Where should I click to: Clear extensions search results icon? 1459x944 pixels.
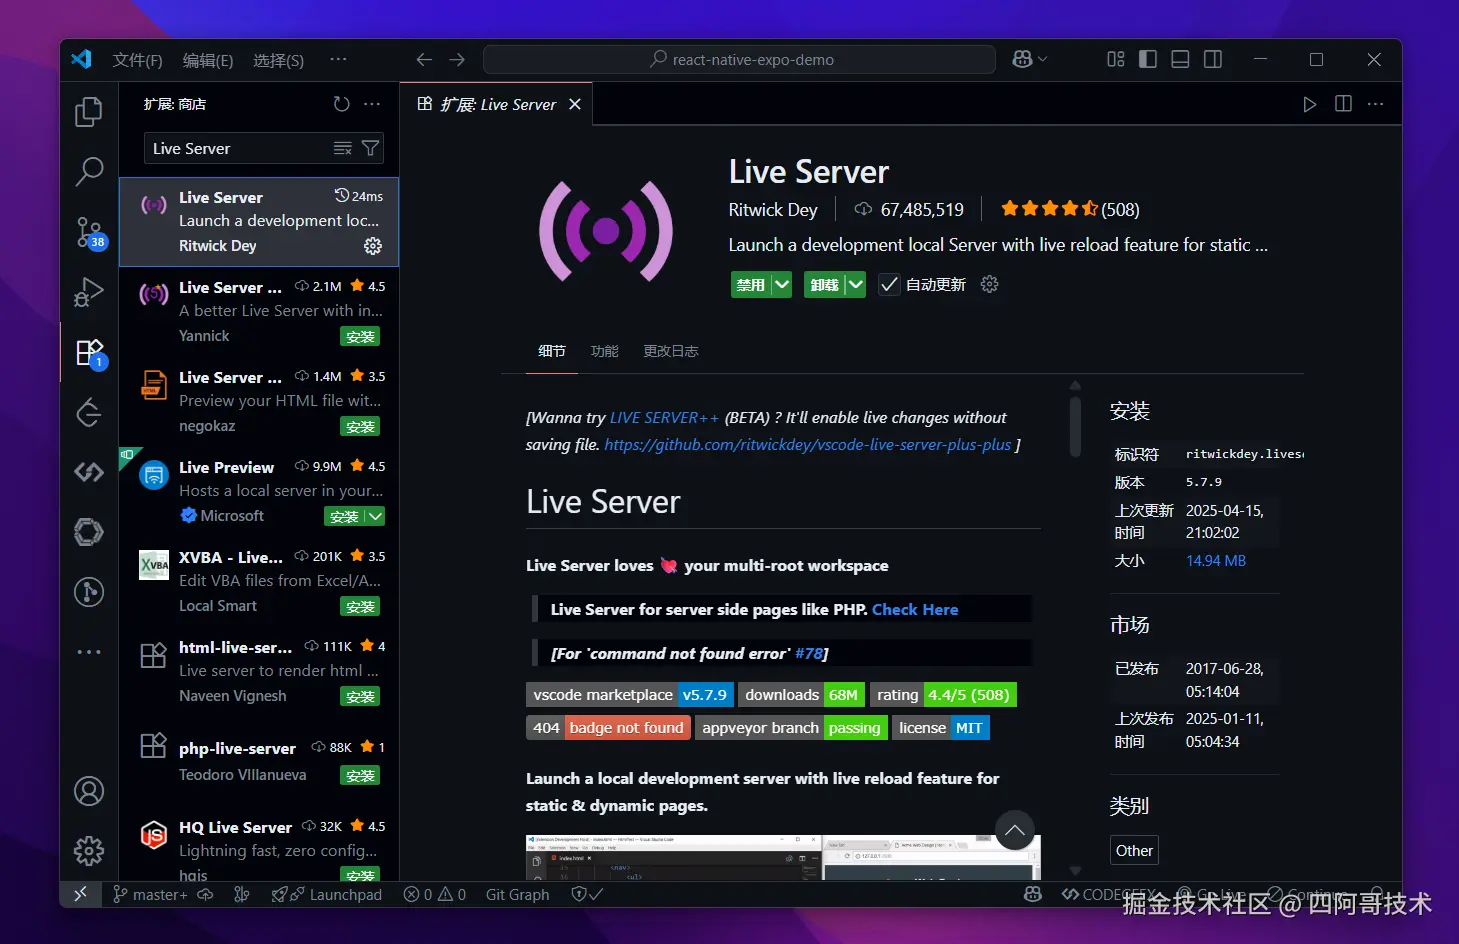point(342,148)
